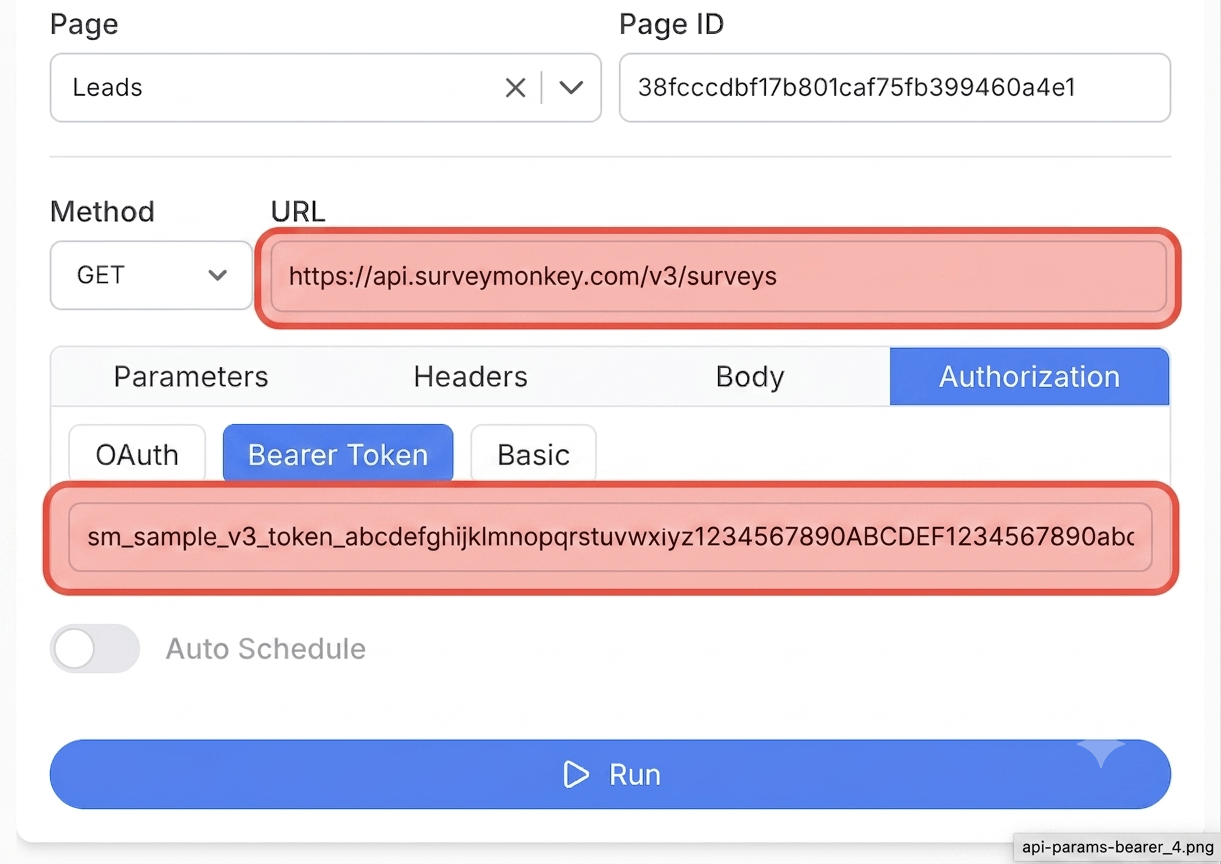Choose the Bearer Token option
Screen dimensions: 1221x864
pyautogui.click(x=338, y=454)
